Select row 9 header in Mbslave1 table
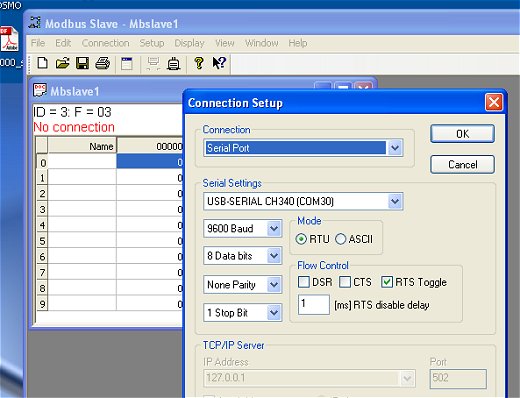The height and width of the screenshot is (398, 520). [x=42, y=303]
